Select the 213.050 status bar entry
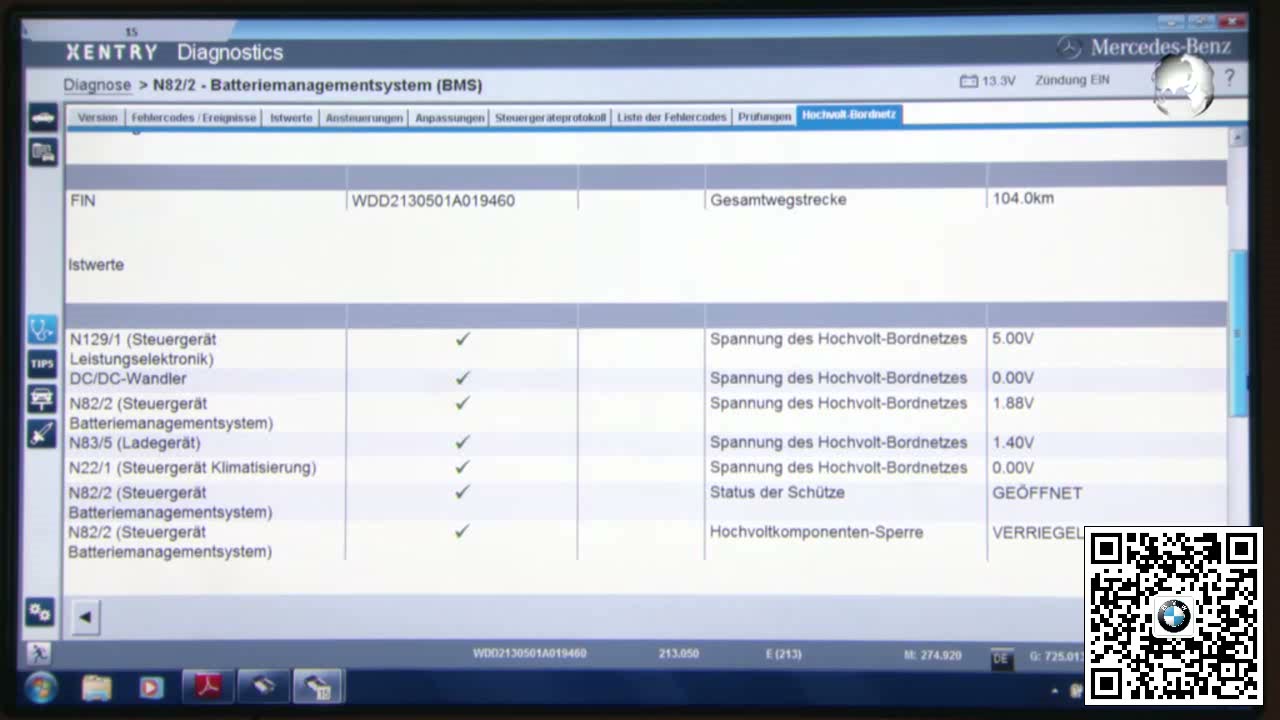This screenshot has width=1280, height=720. (679, 654)
